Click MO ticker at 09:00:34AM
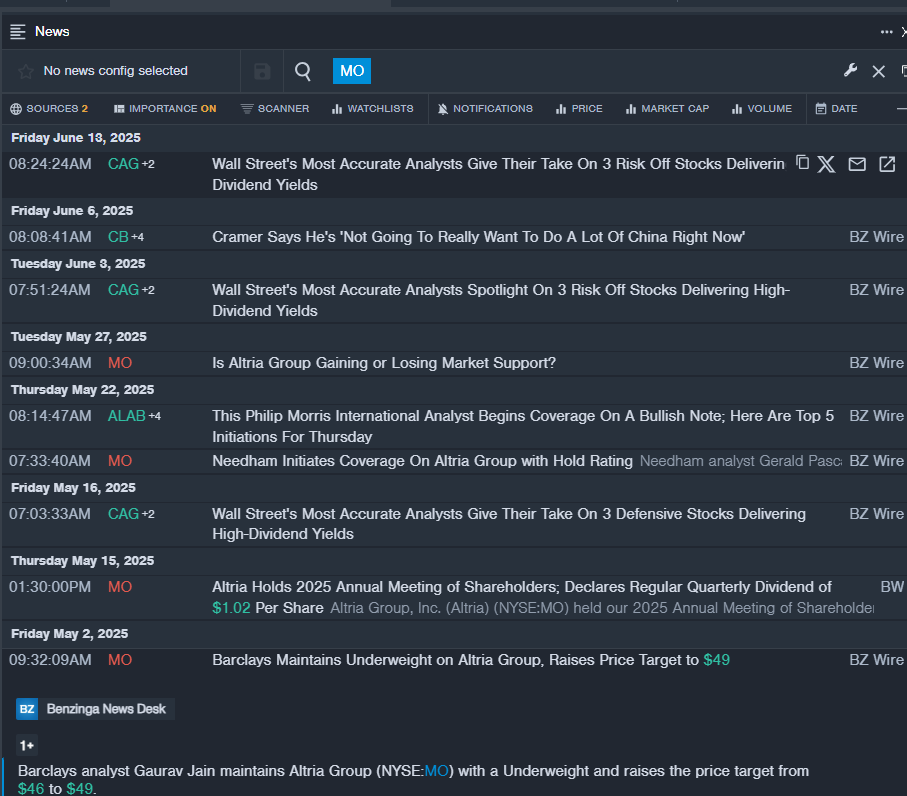The width and height of the screenshot is (907, 796). pos(120,363)
